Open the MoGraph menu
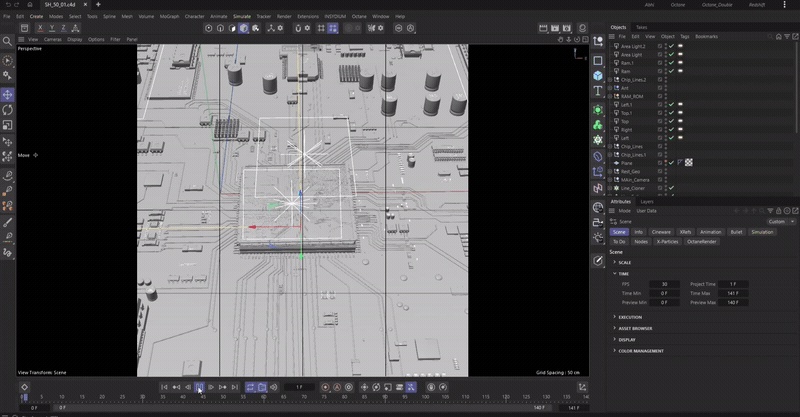The height and width of the screenshot is (417, 800). point(169,16)
